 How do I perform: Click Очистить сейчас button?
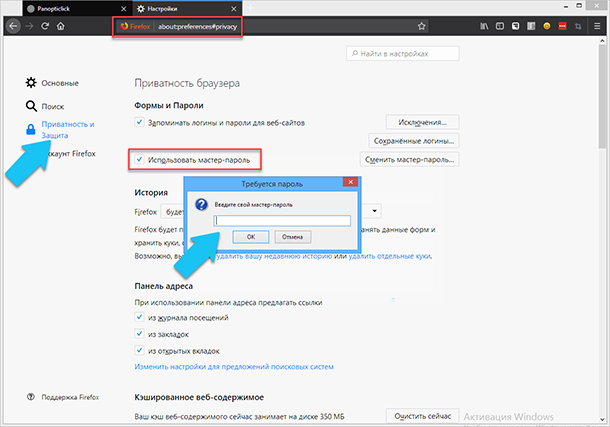pos(422,416)
